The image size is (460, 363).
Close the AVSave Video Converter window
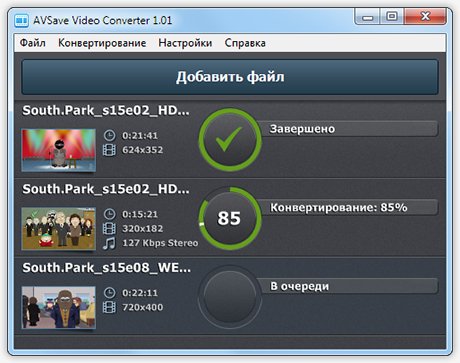pos(425,17)
